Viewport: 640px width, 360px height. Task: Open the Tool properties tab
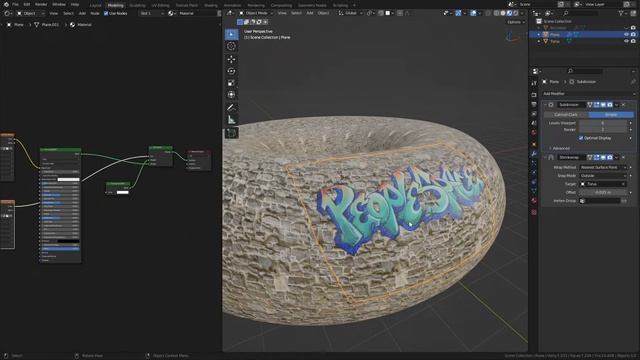coord(534,83)
